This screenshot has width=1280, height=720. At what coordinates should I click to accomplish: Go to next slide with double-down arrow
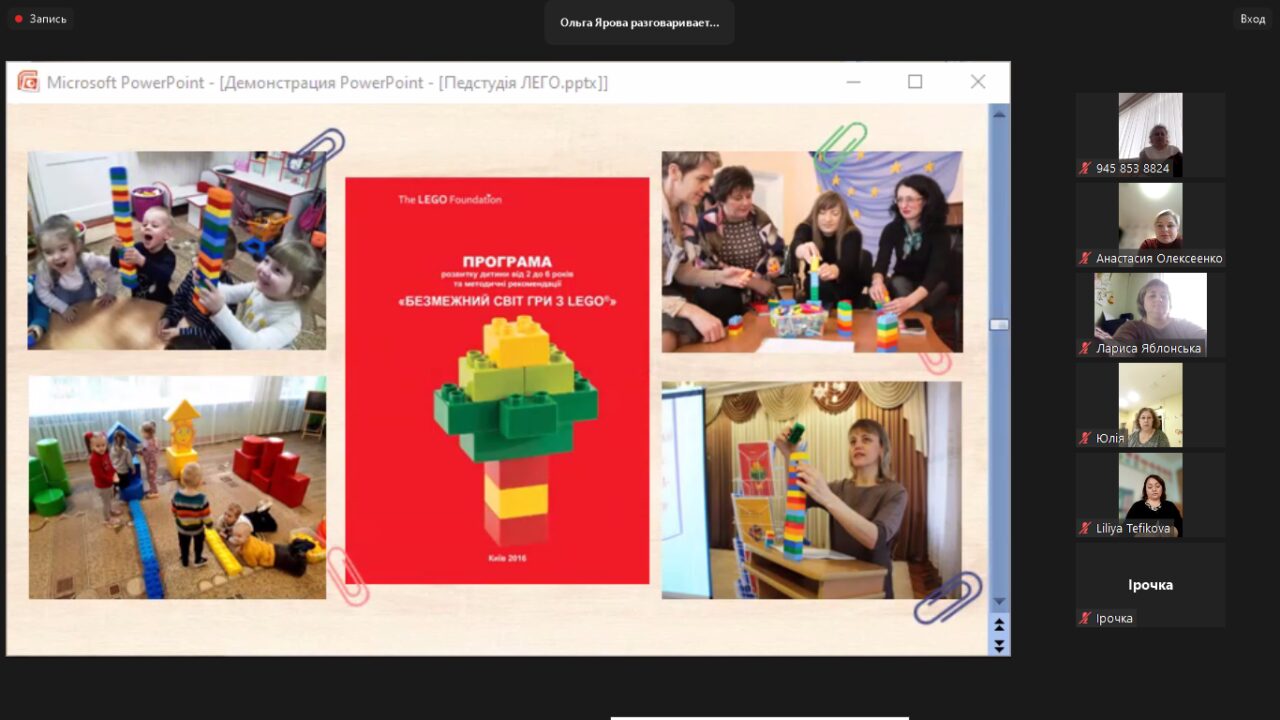point(999,645)
